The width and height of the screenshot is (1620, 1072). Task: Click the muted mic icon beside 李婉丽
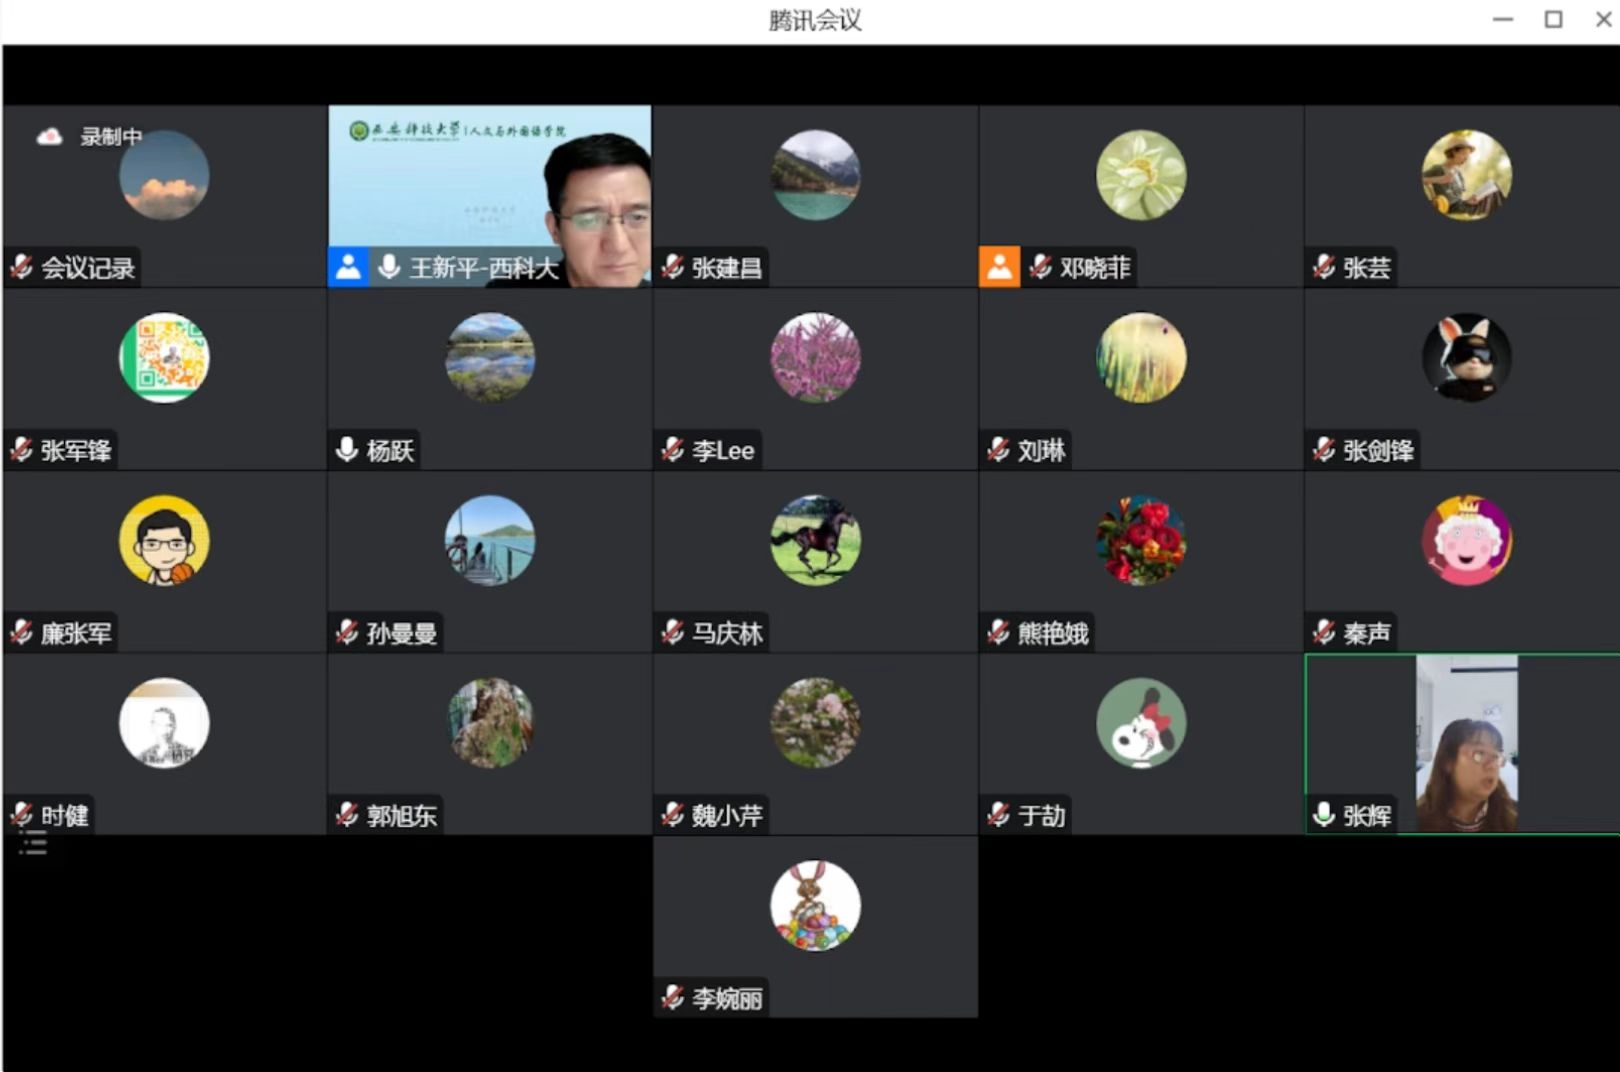coord(673,997)
